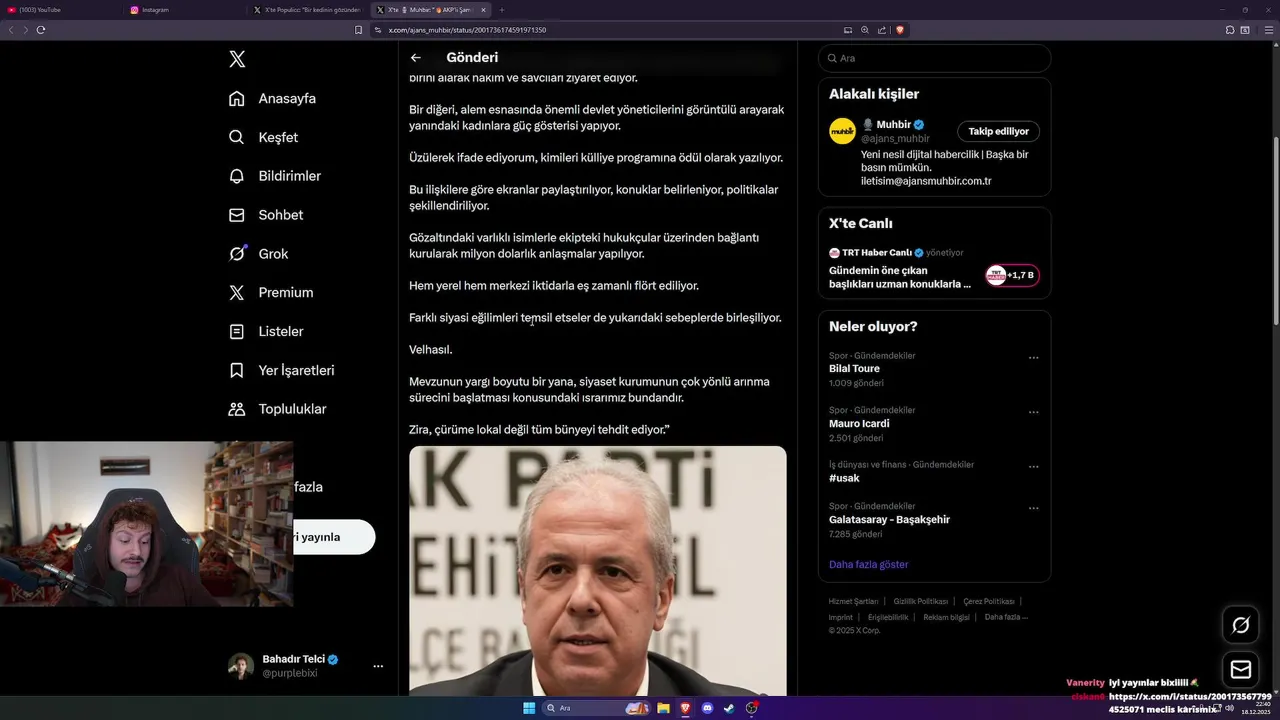Click OBS icon on taskbar
Viewport: 1280px width, 720px height.
coord(751,708)
